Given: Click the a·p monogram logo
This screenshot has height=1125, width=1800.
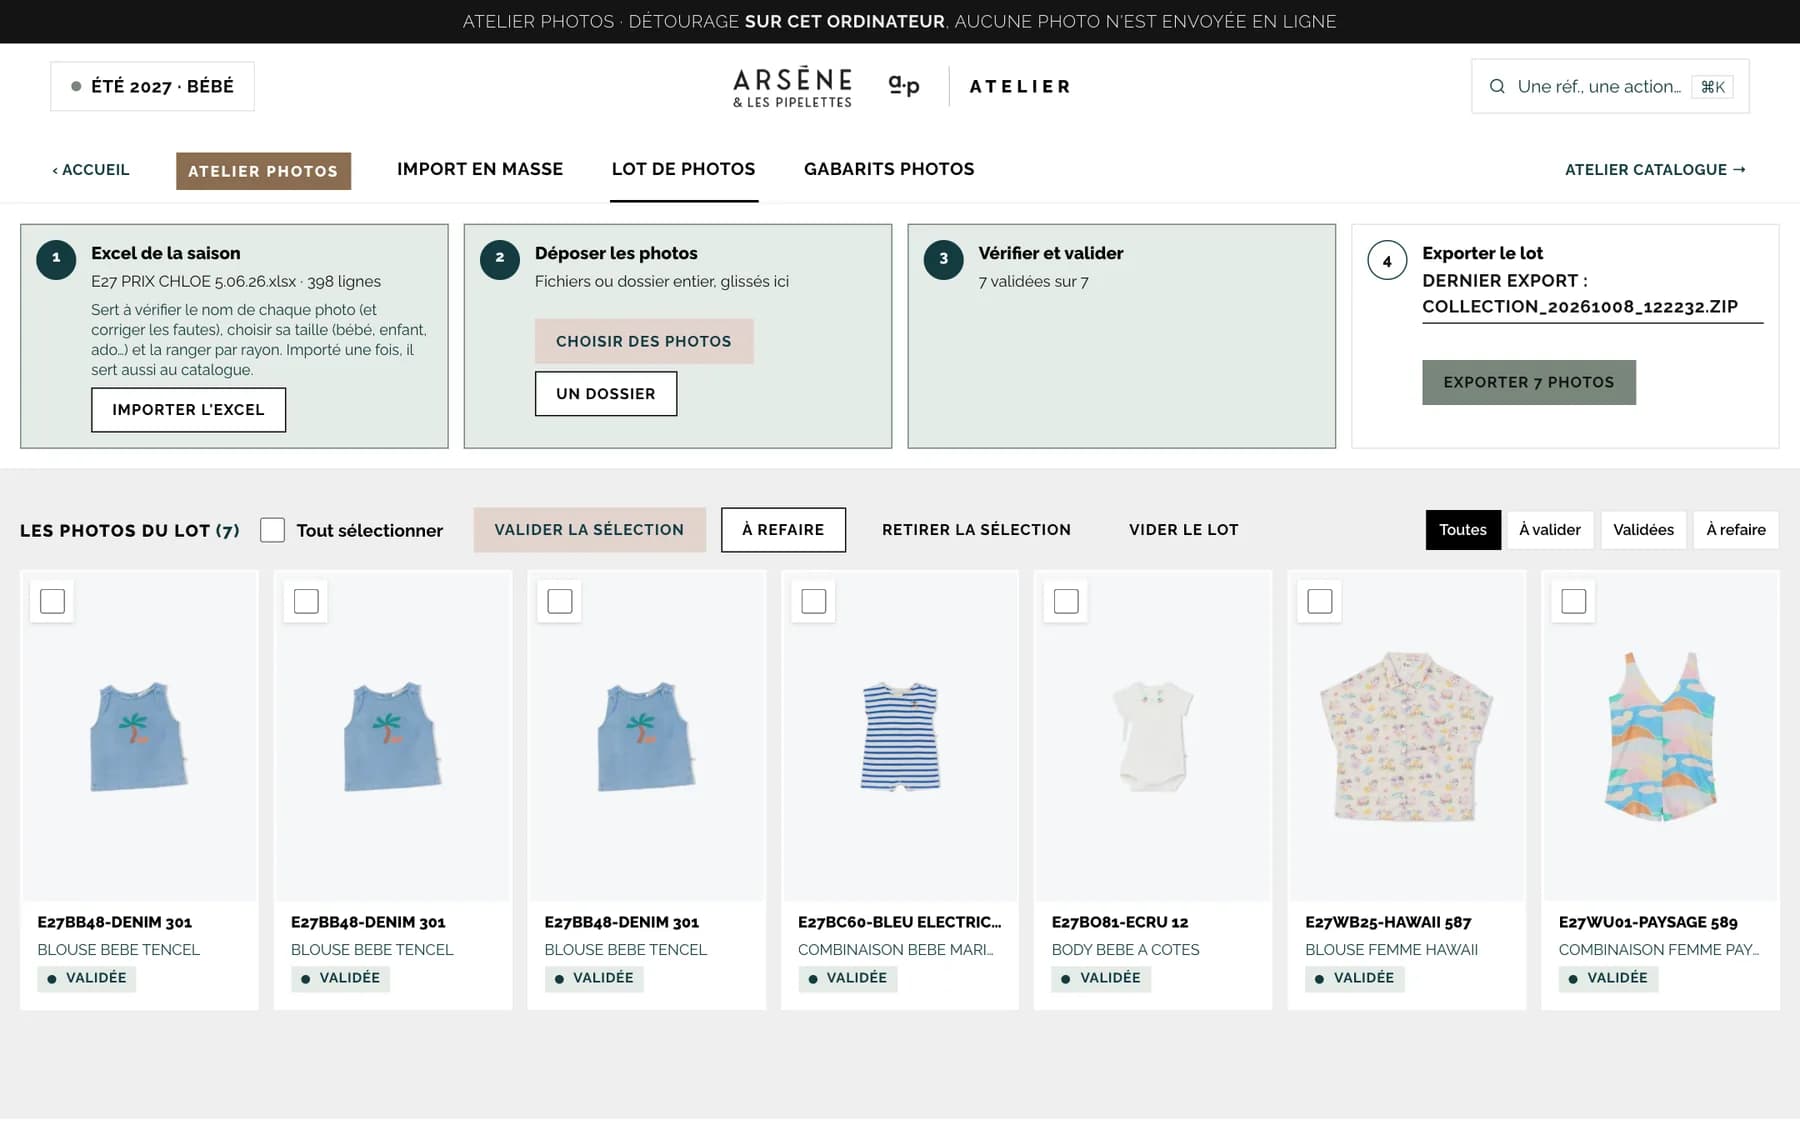Looking at the screenshot, I should [904, 86].
